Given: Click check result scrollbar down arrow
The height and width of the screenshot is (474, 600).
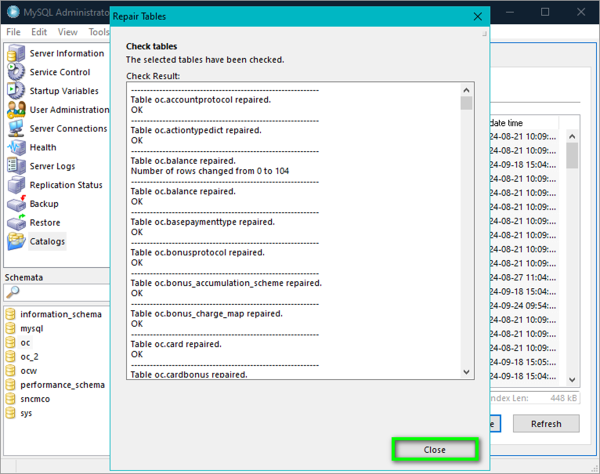Looking at the screenshot, I should (466, 372).
